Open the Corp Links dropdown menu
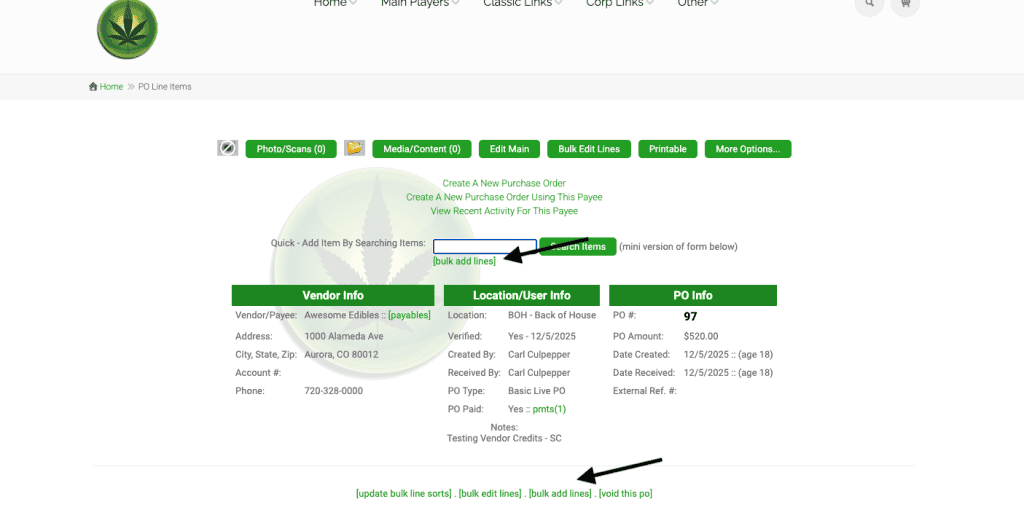The height and width of the screenshot is (507, 1024). (620, 4)
